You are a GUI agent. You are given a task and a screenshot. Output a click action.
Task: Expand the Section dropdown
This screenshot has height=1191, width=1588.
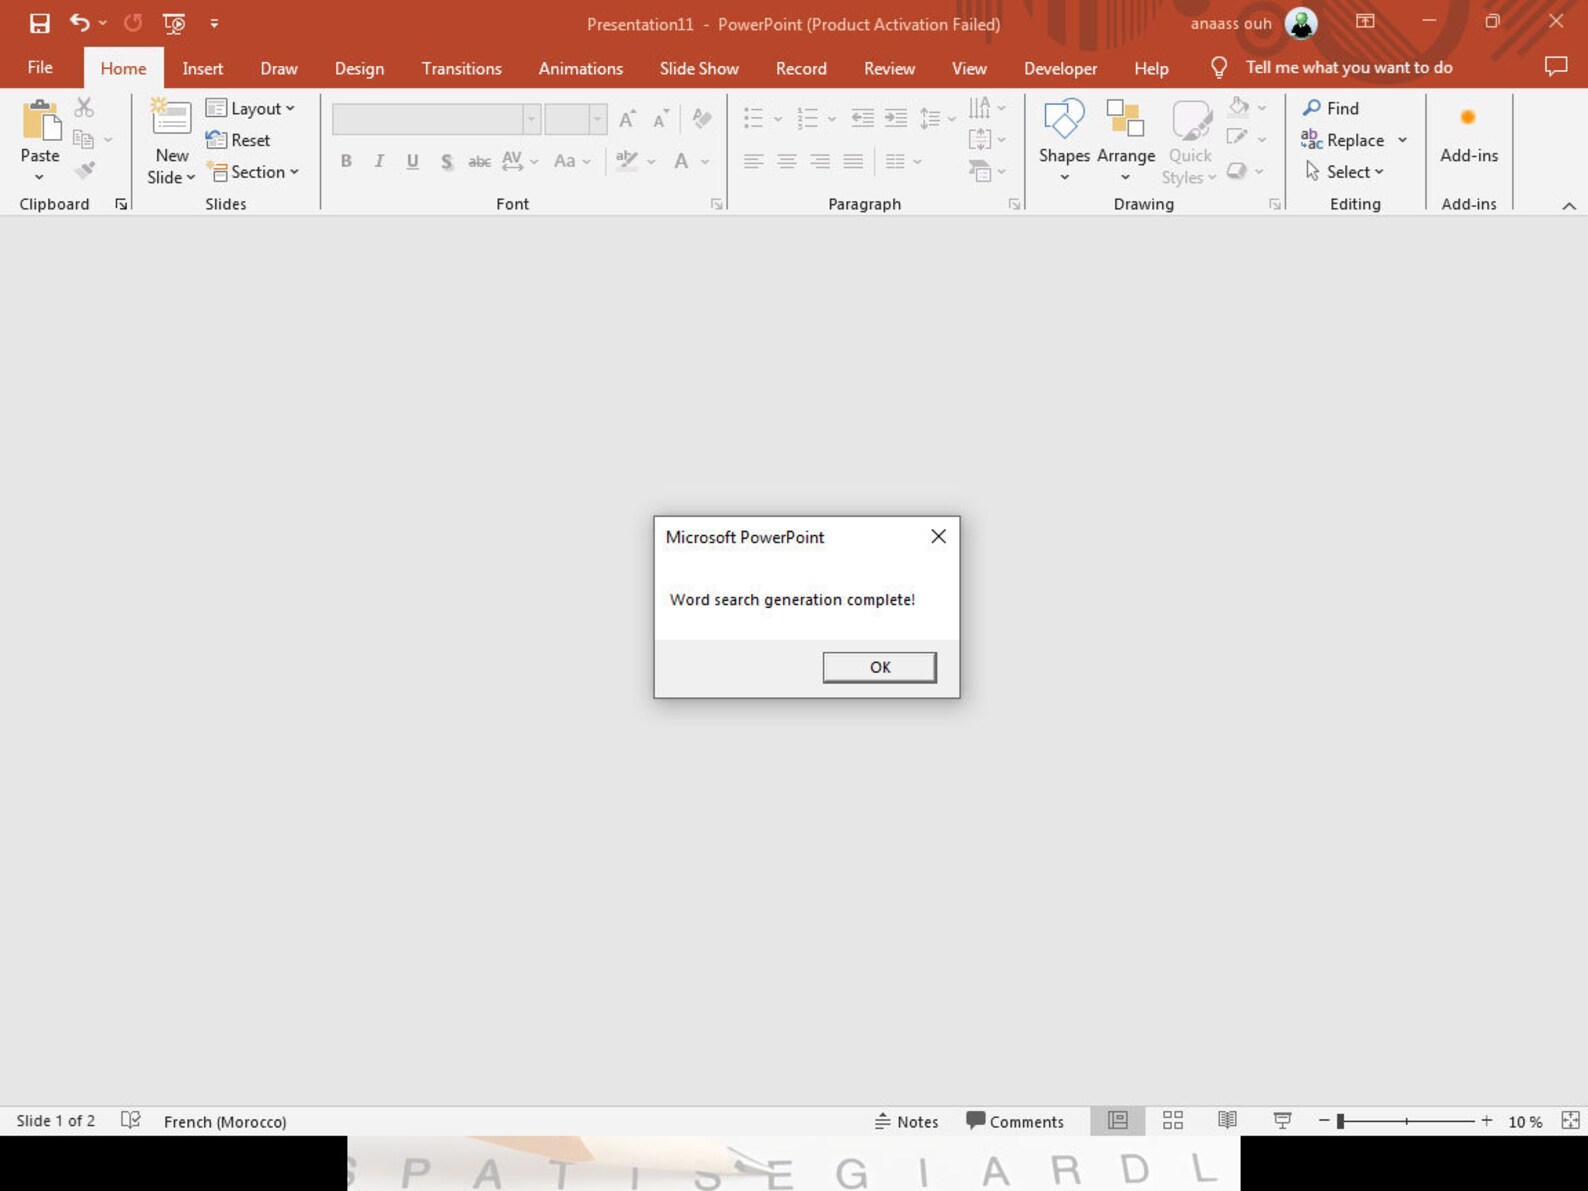click(252, 172)
